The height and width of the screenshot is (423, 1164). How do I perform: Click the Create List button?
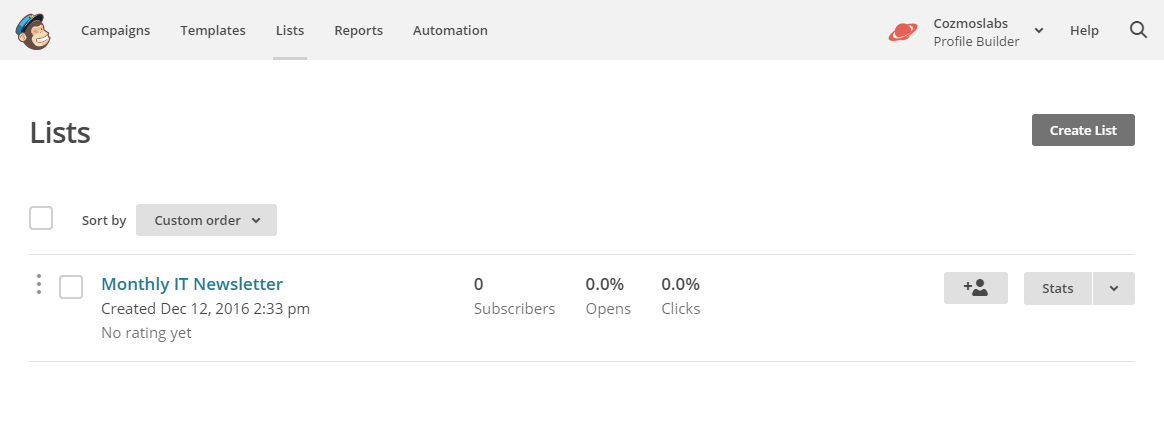1083,130
